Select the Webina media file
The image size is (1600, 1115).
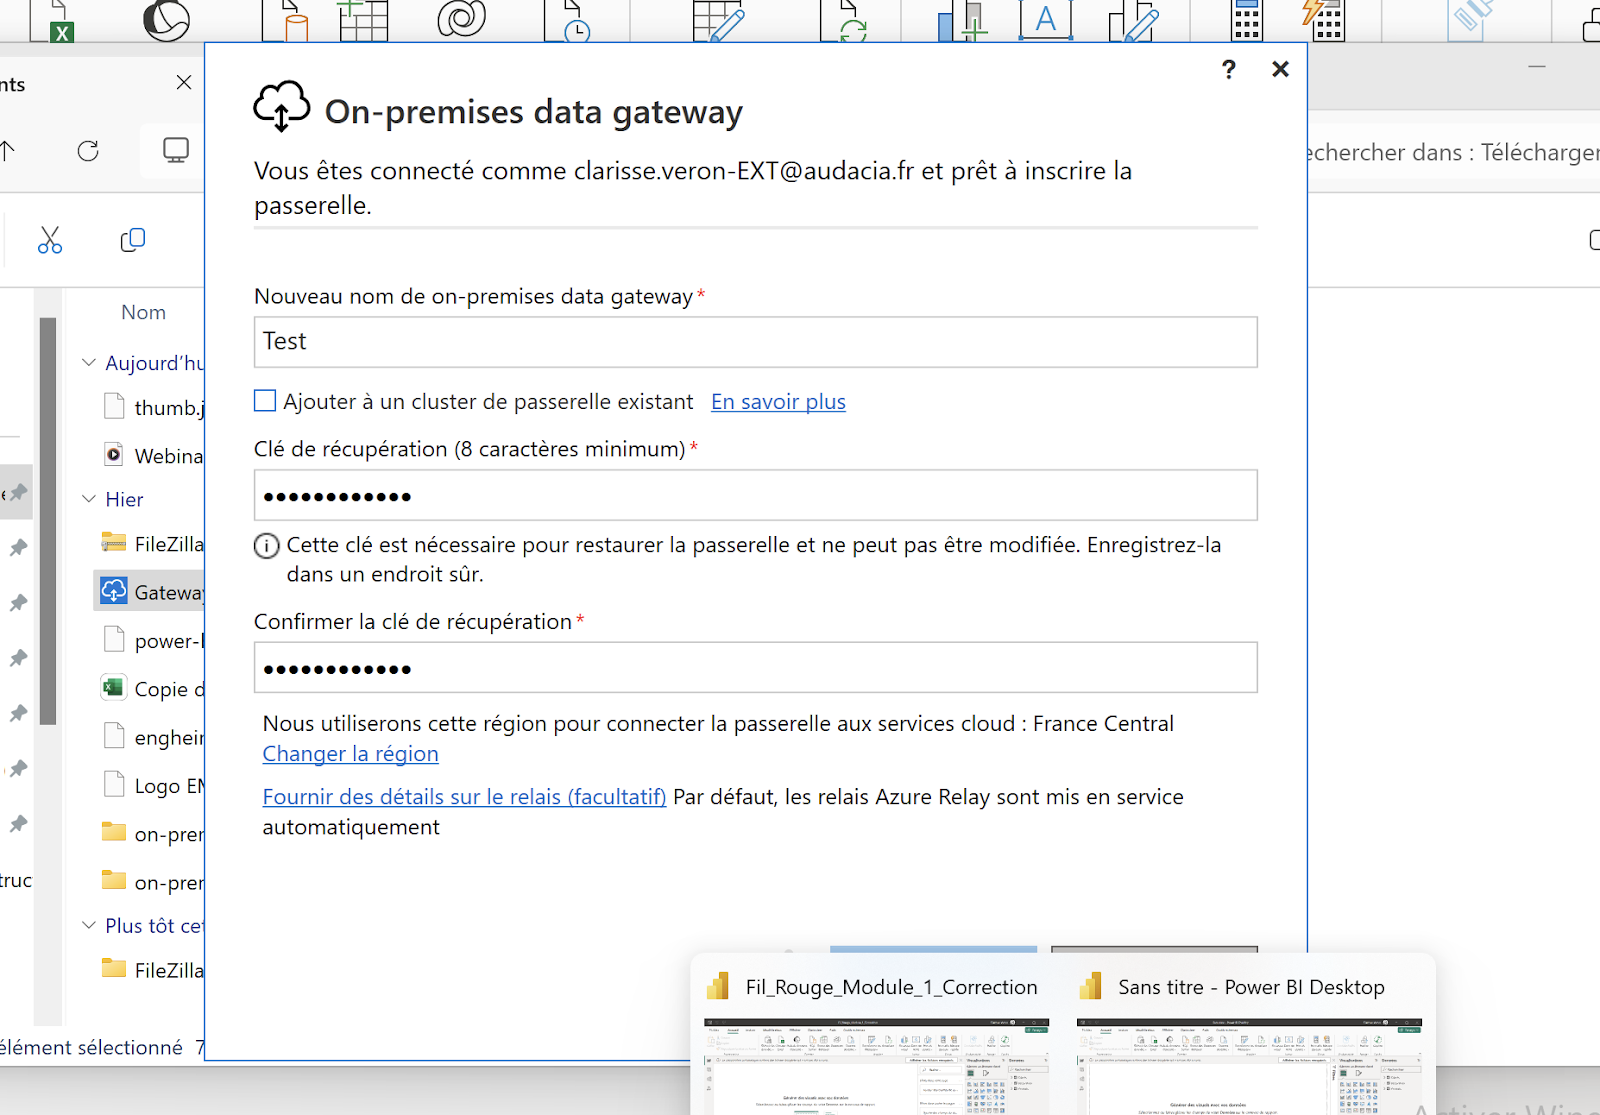[x=153, y=456]
